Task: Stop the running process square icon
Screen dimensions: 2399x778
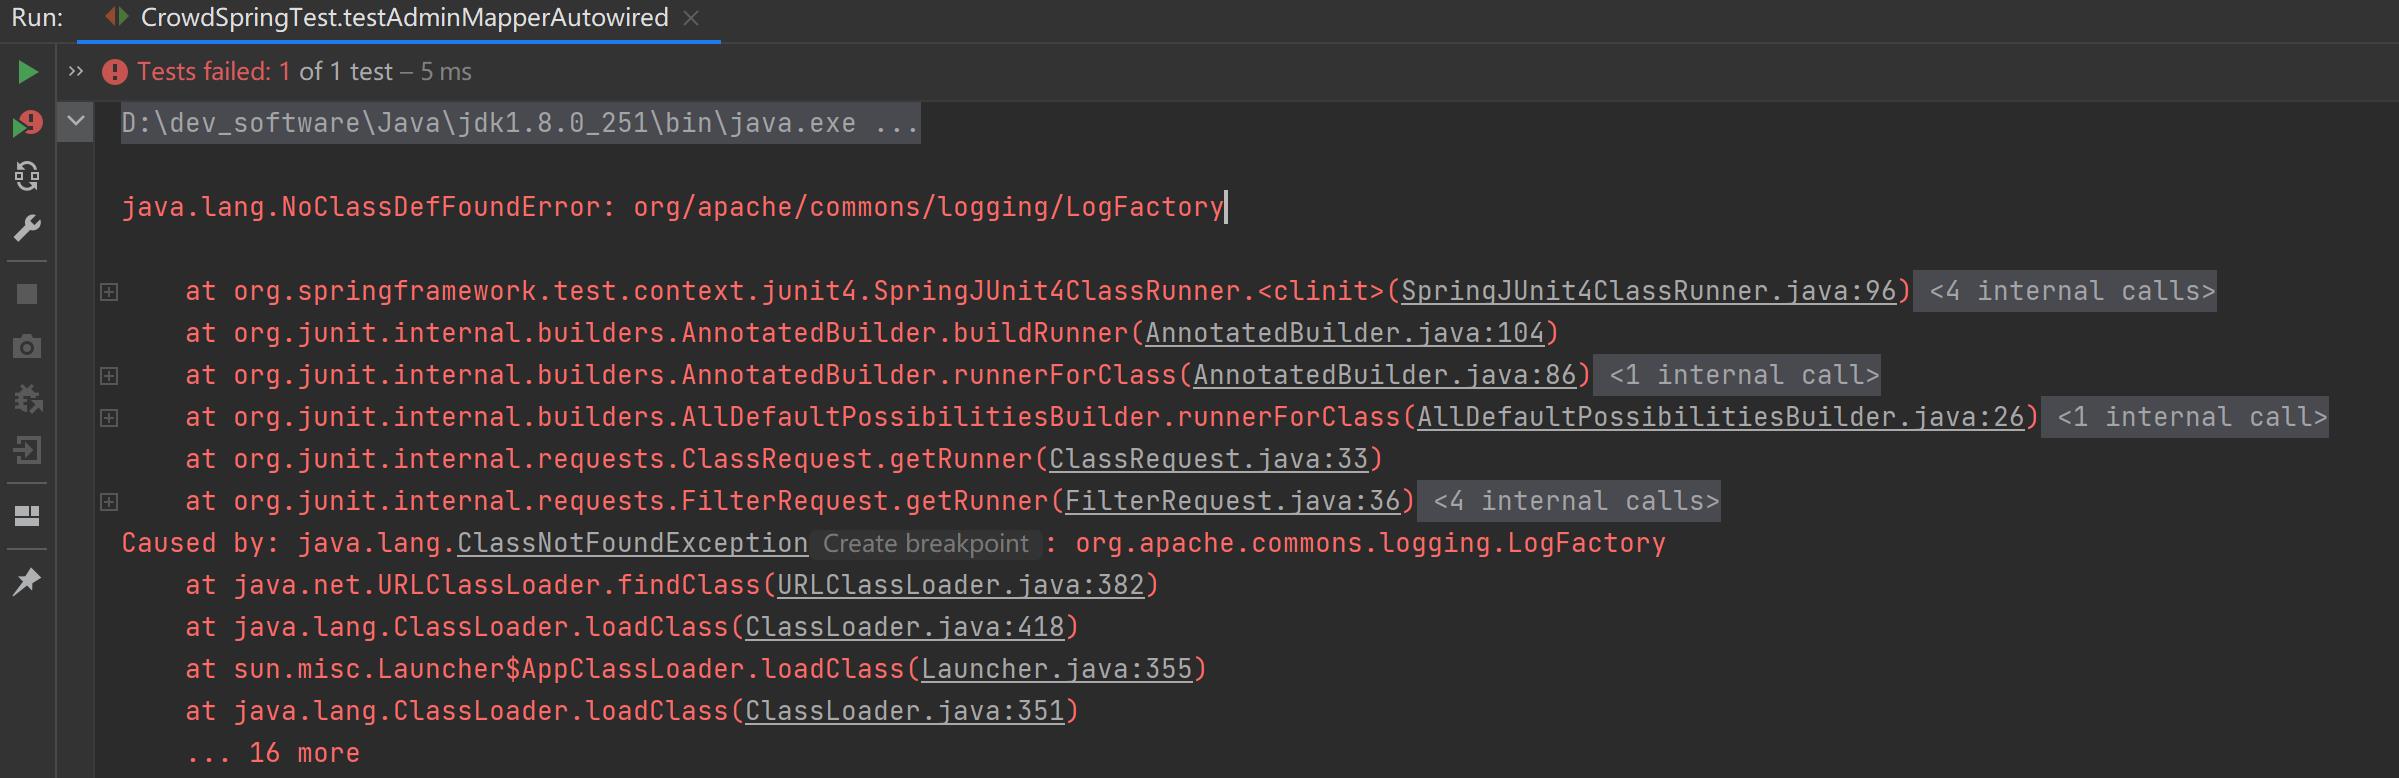Action: tap(27, 294)
